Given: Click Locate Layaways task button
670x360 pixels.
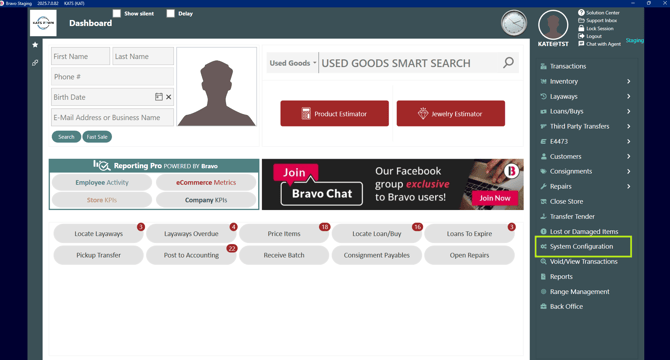Looking at the screenshot, I should [98, 234].
